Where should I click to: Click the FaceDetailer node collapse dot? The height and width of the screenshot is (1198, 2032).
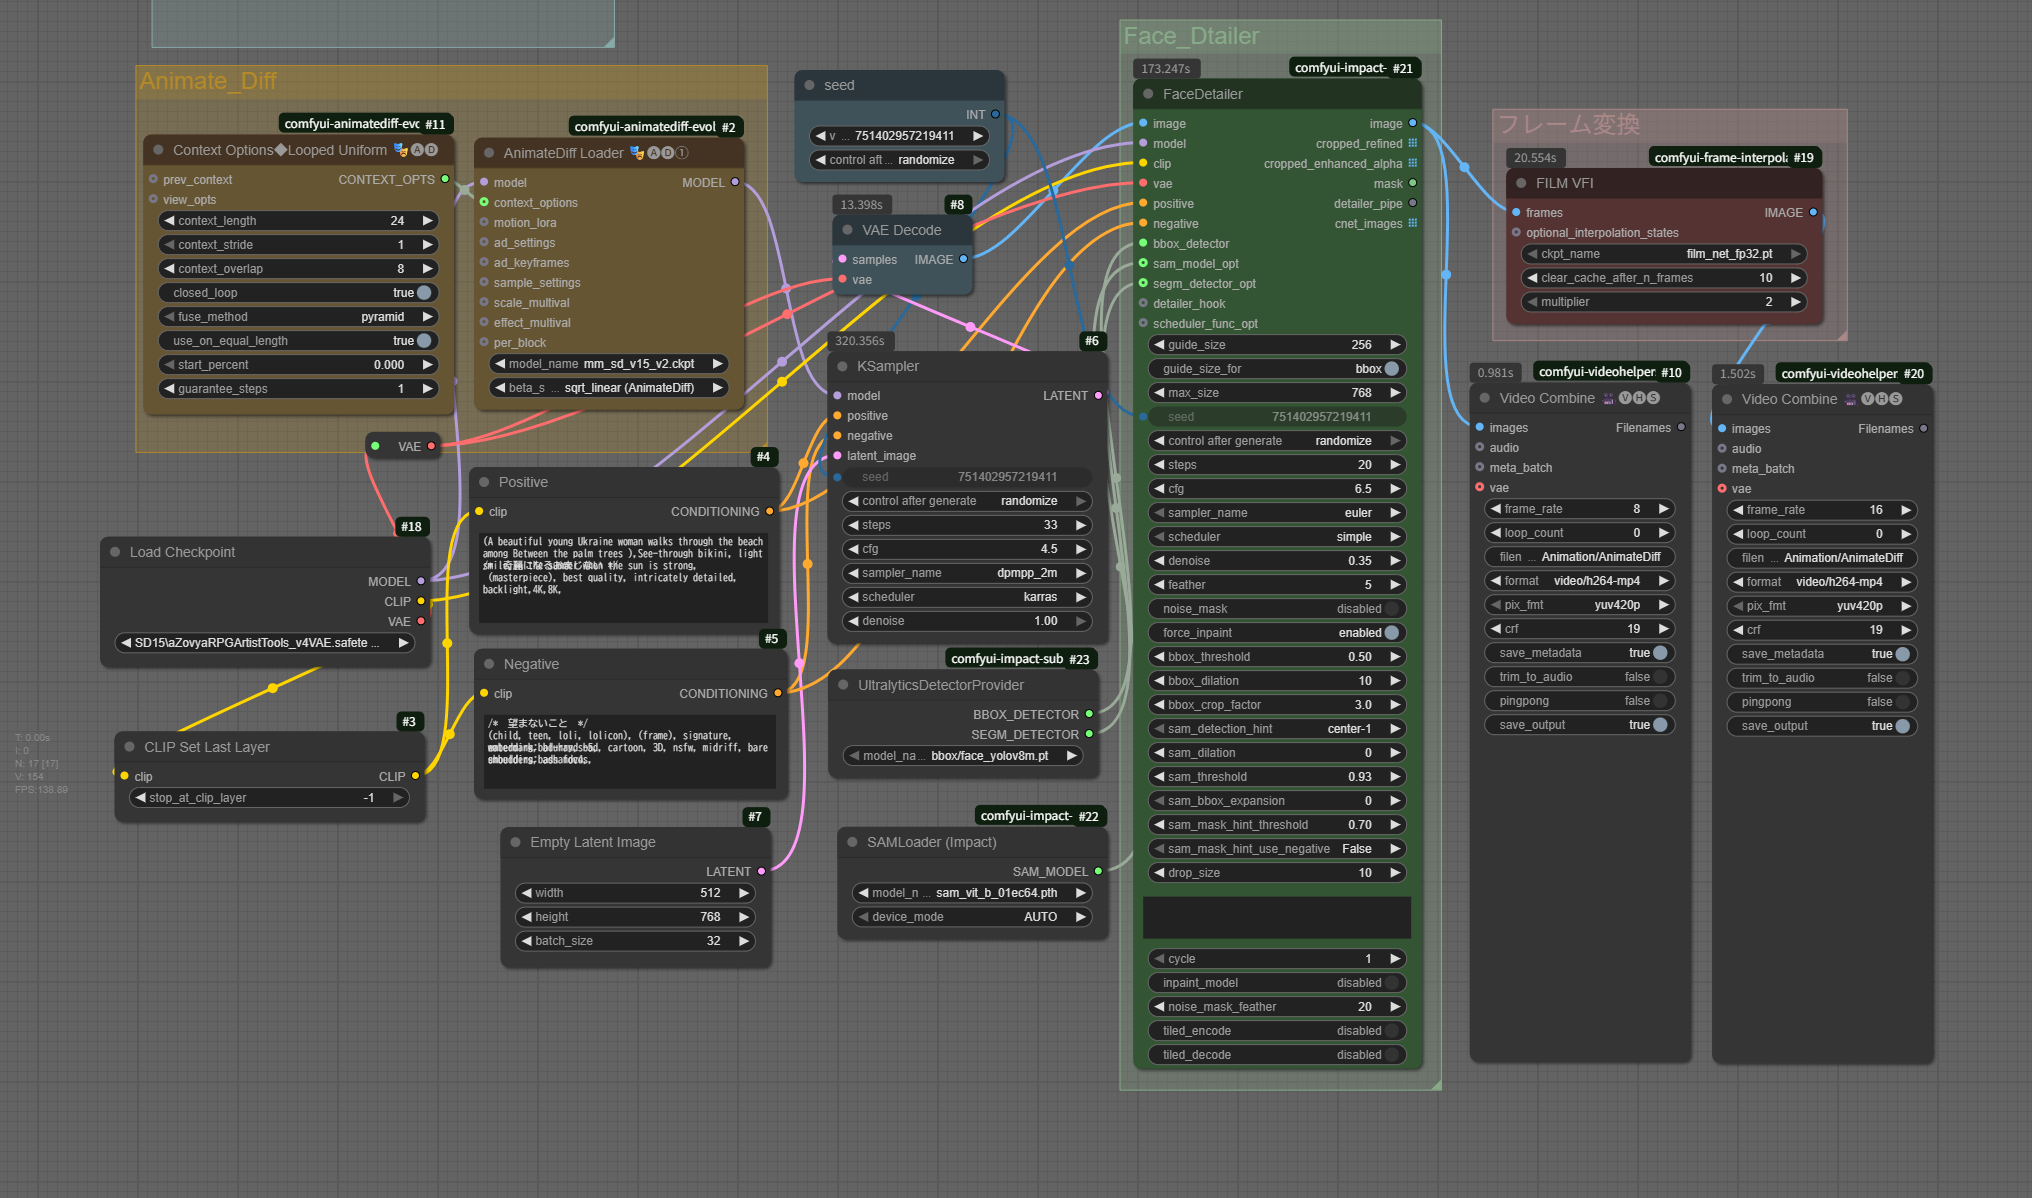[x=1148, y=94]
